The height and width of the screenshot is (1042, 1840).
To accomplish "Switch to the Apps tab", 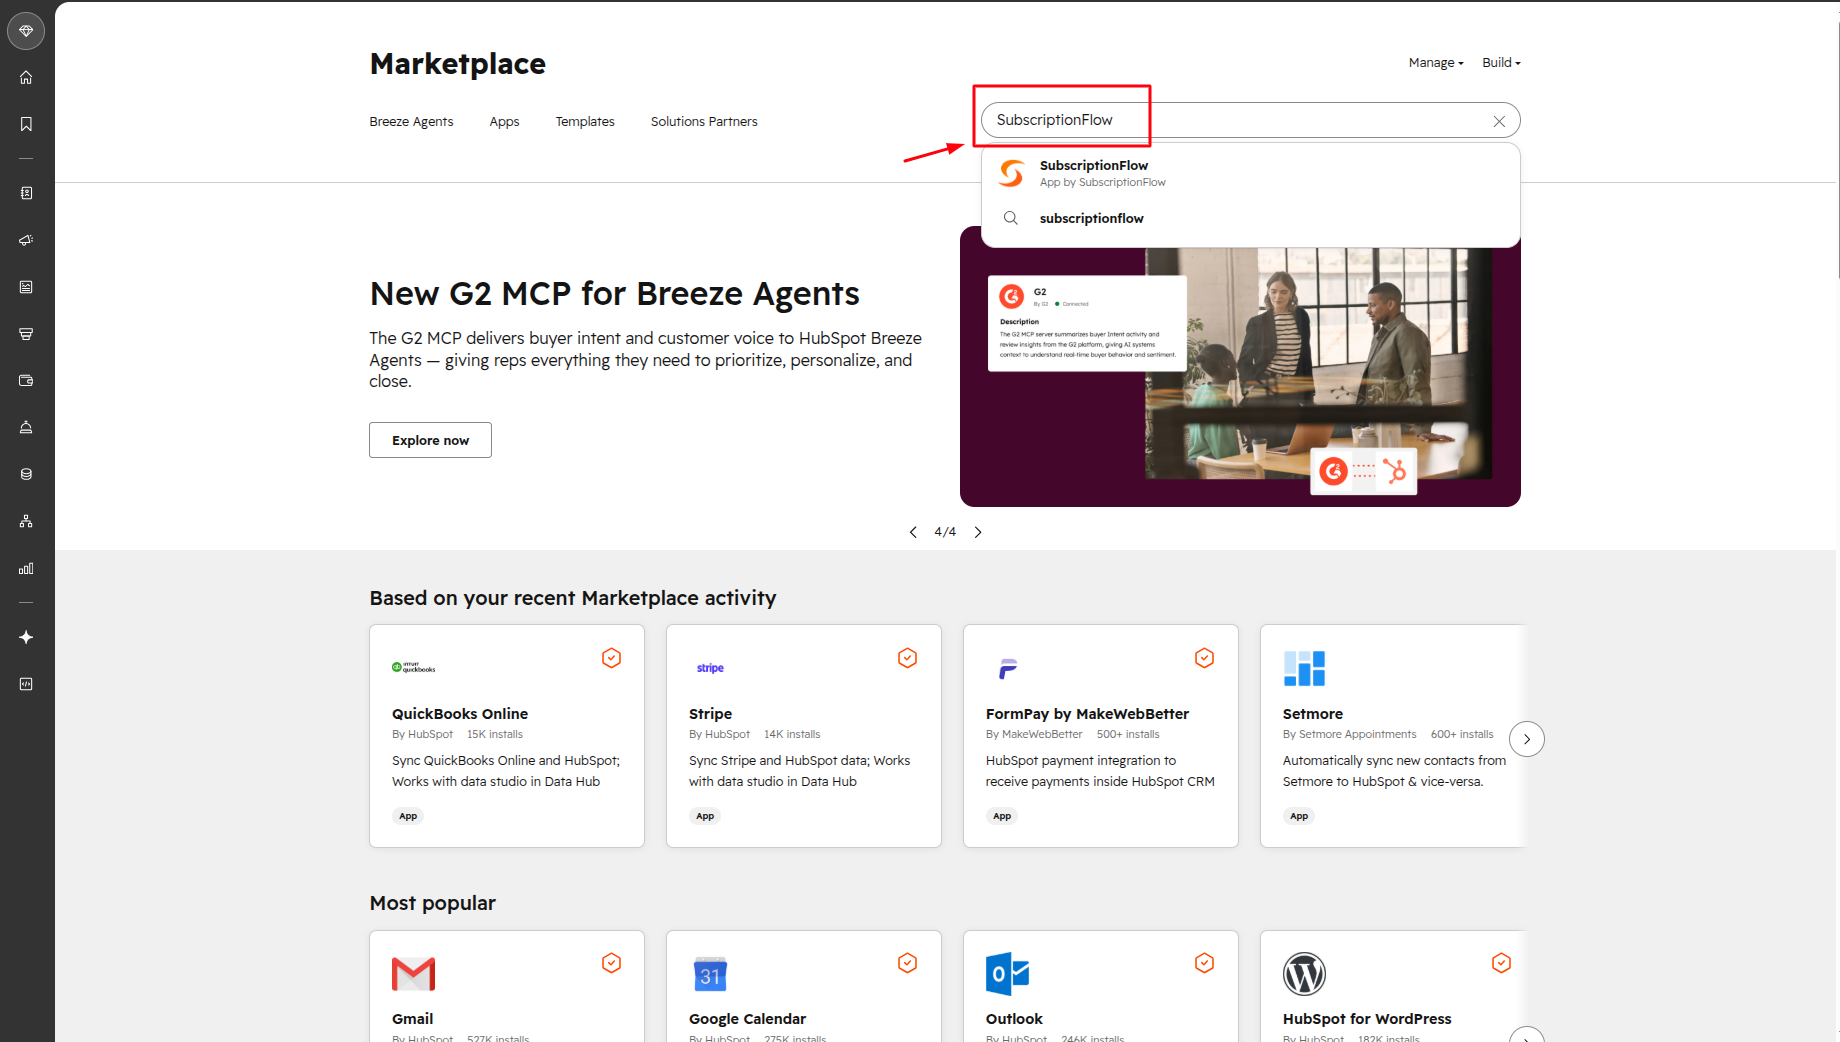I will (504, 122).
